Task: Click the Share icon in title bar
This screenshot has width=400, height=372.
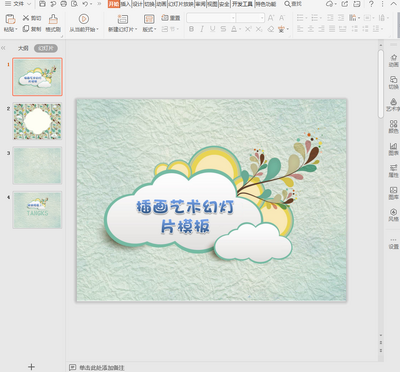Action: click(x=345, y=4)
